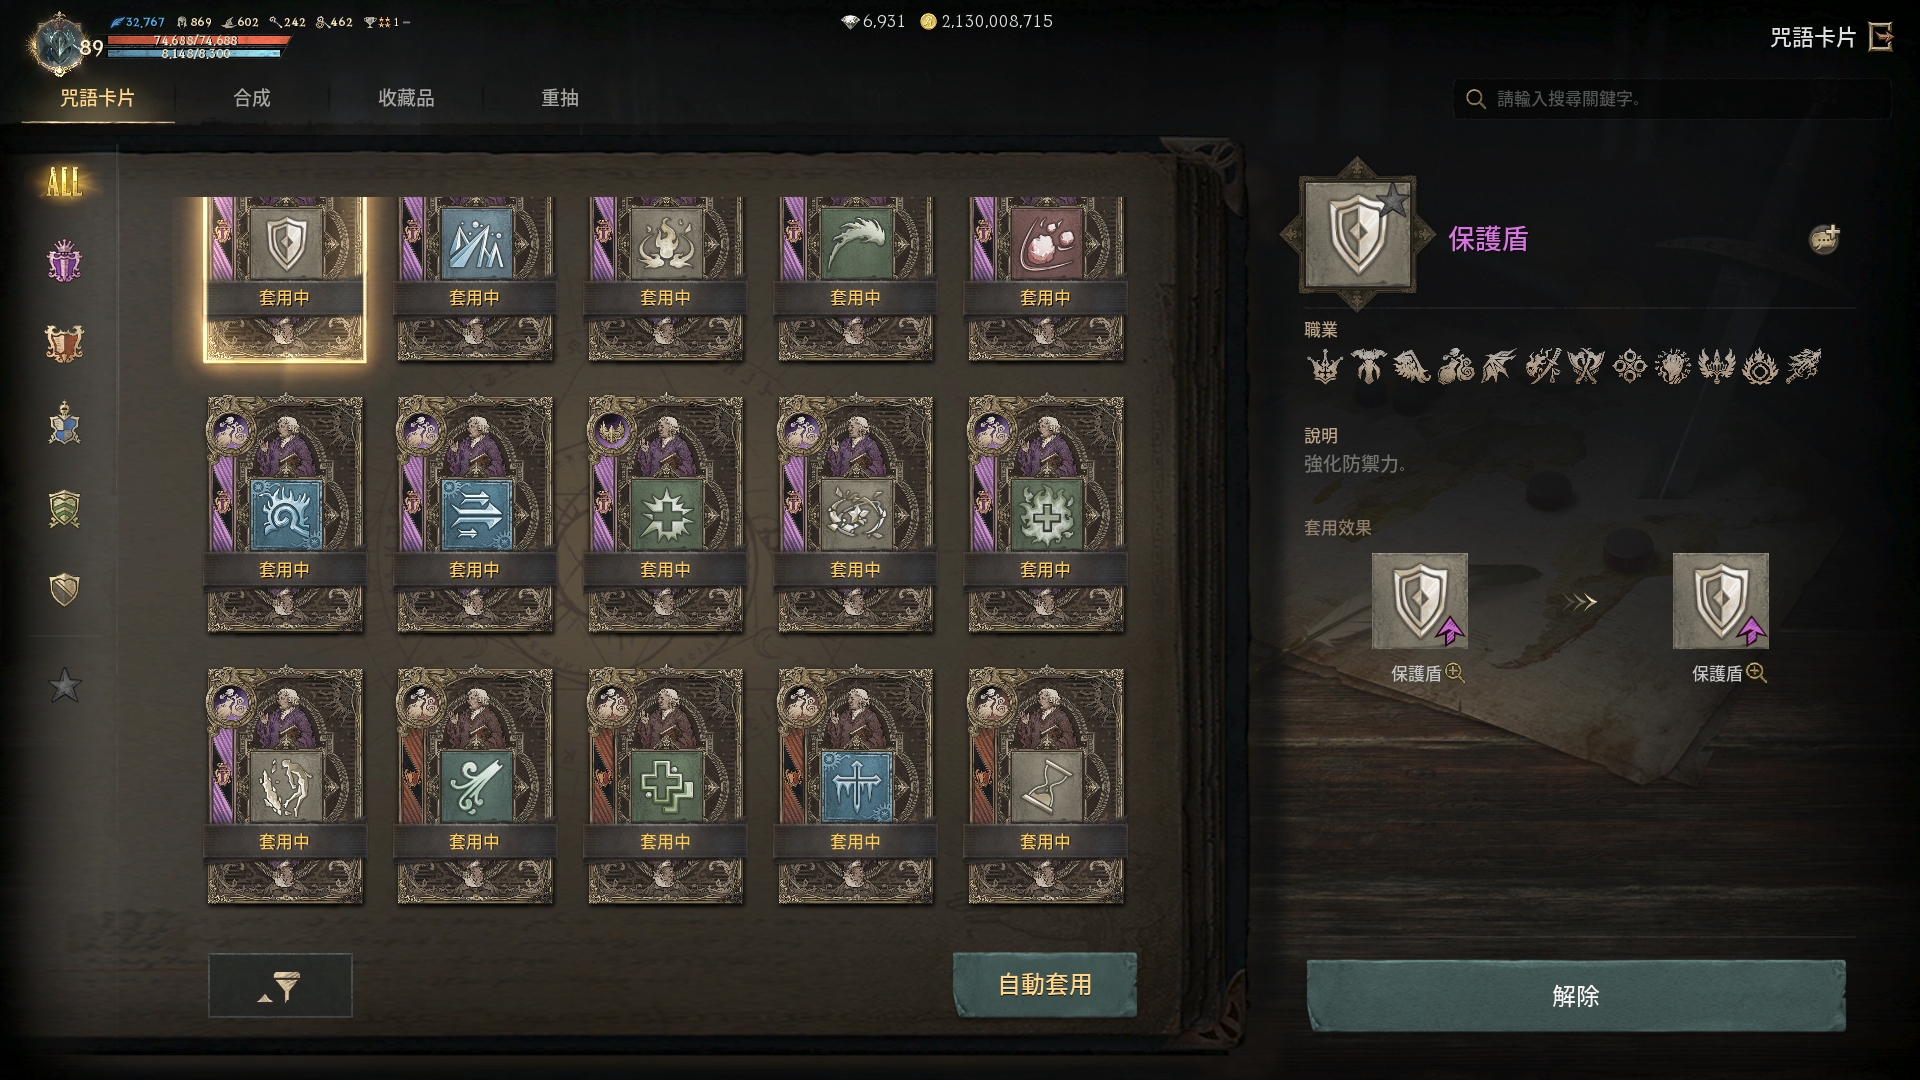1920x1080 pixels.
Task: Click the 自動套用 button
Action: 1045,985
